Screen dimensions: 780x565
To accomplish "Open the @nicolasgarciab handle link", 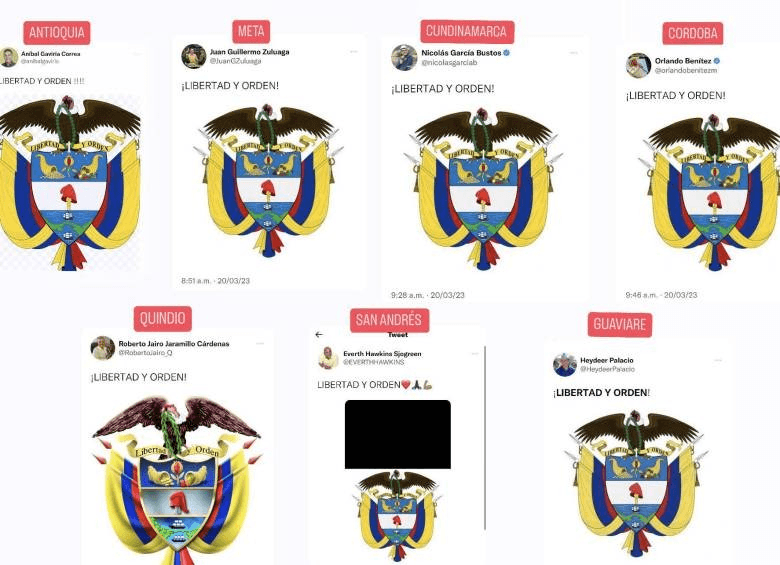I will [449, 63].
